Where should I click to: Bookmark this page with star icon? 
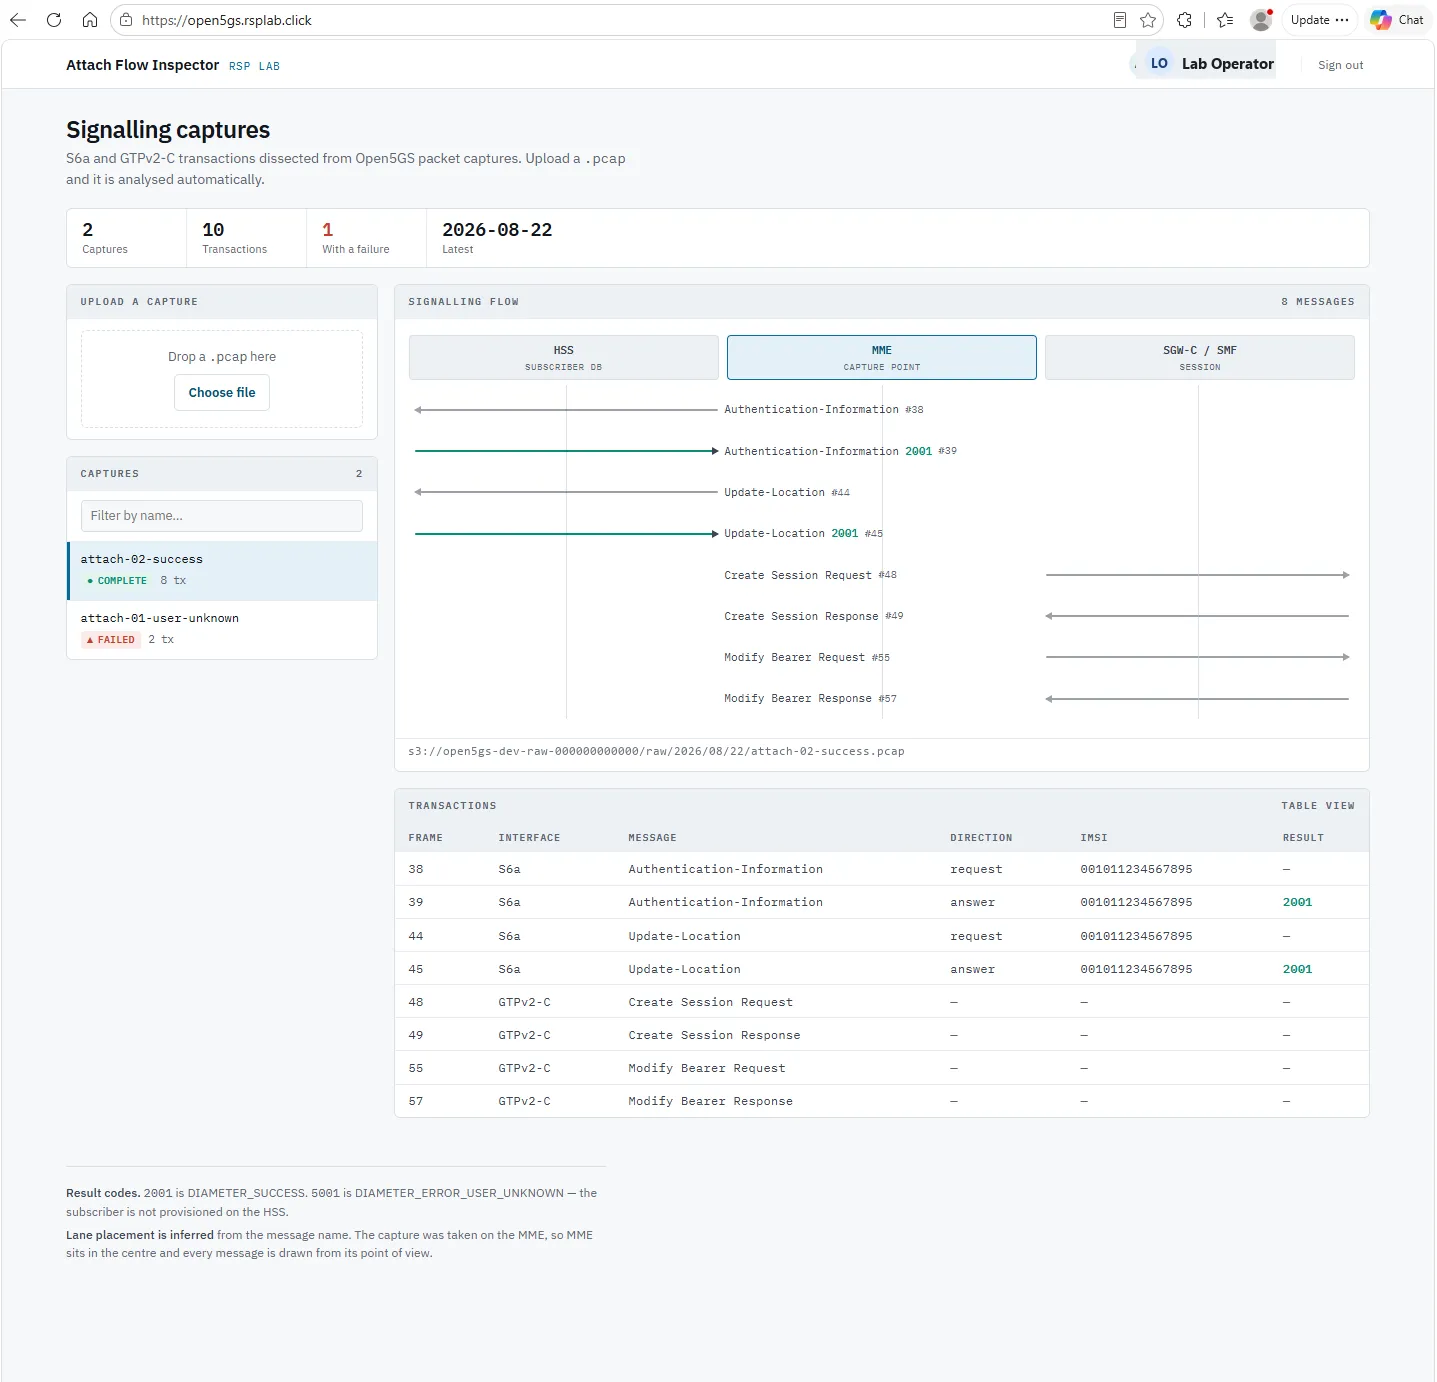click(1148, 20)
